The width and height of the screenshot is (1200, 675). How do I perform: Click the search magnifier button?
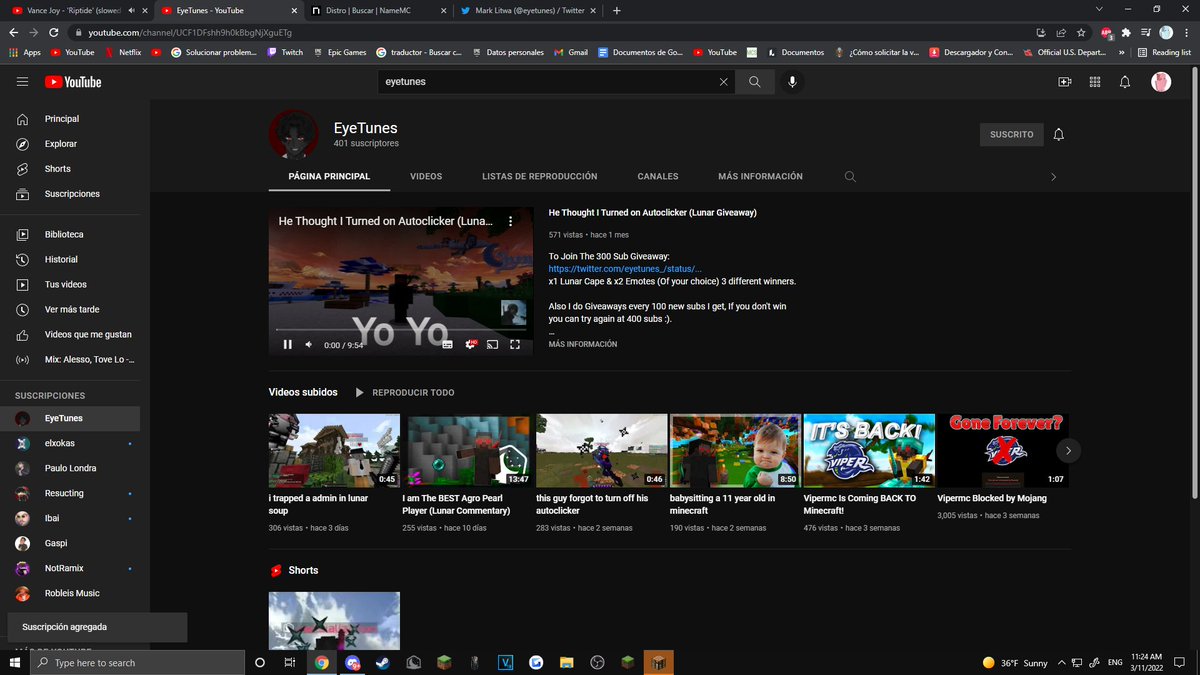tap(755, 82)
